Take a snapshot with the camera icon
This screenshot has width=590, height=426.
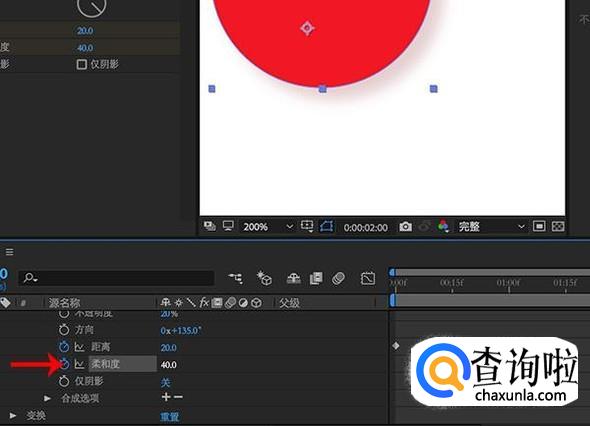click(x=405, y=227)
